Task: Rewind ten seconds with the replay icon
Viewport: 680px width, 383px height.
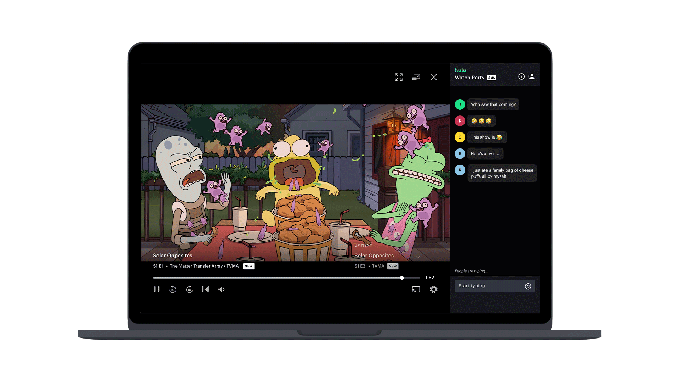Action: [173, 289]
